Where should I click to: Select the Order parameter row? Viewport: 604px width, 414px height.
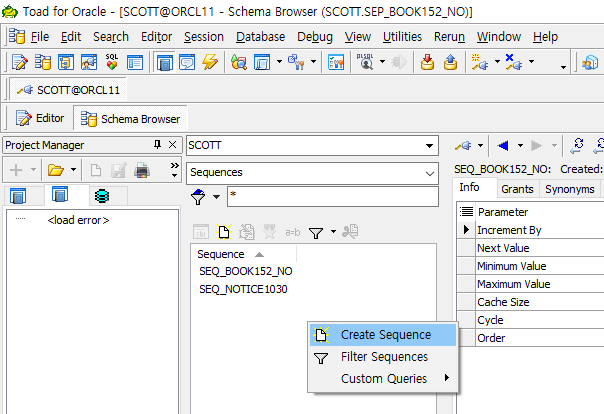pos(530,338)
